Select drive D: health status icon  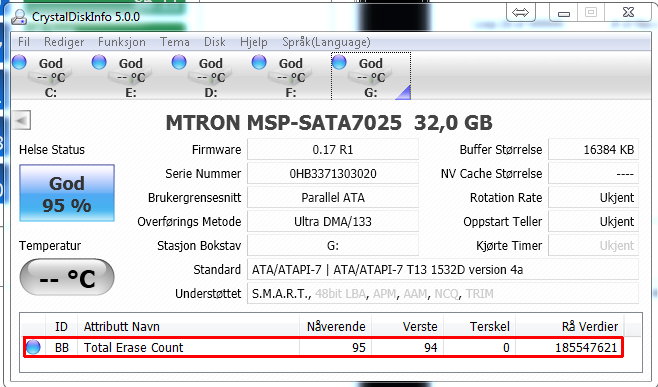tap(179, 62)
